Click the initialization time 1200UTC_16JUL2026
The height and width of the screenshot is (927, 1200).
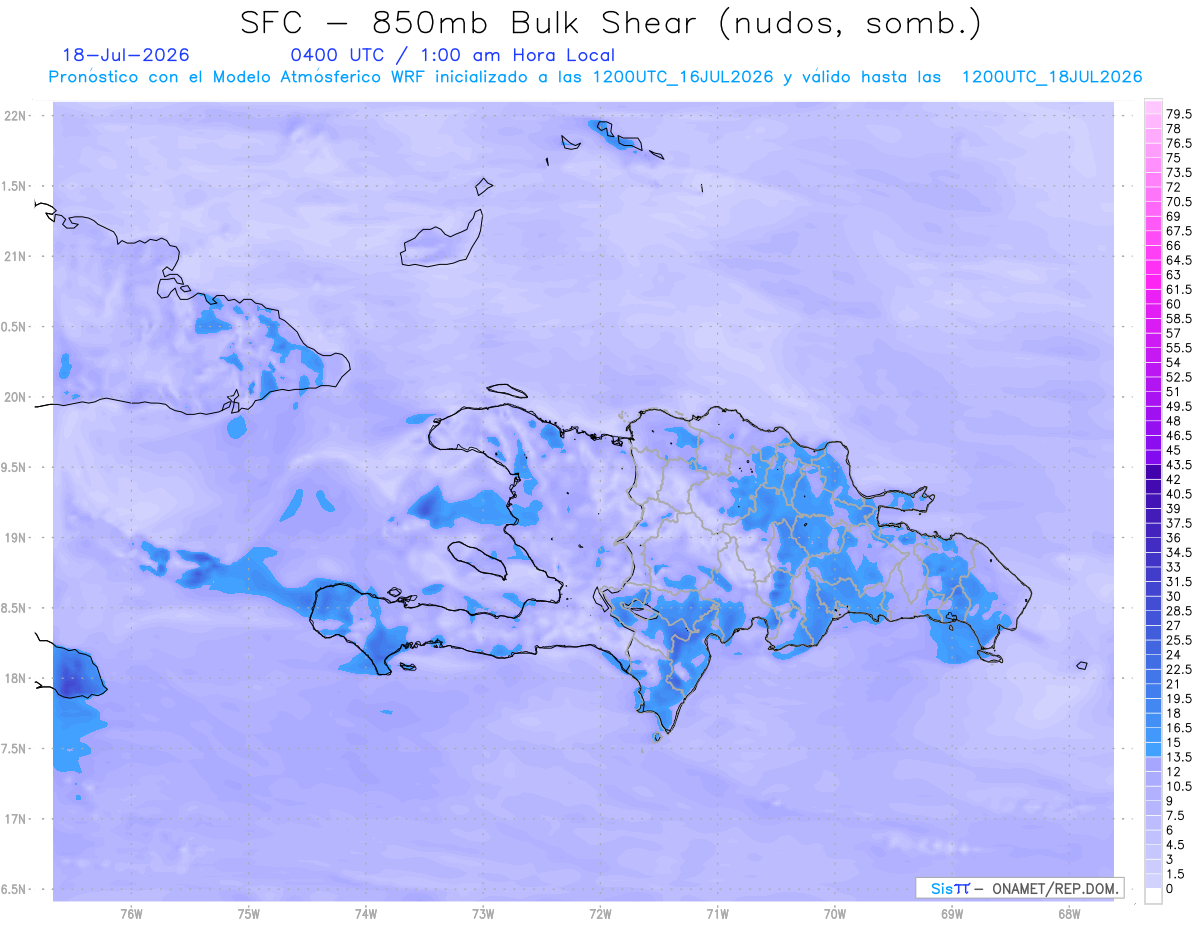coord(683,77)
